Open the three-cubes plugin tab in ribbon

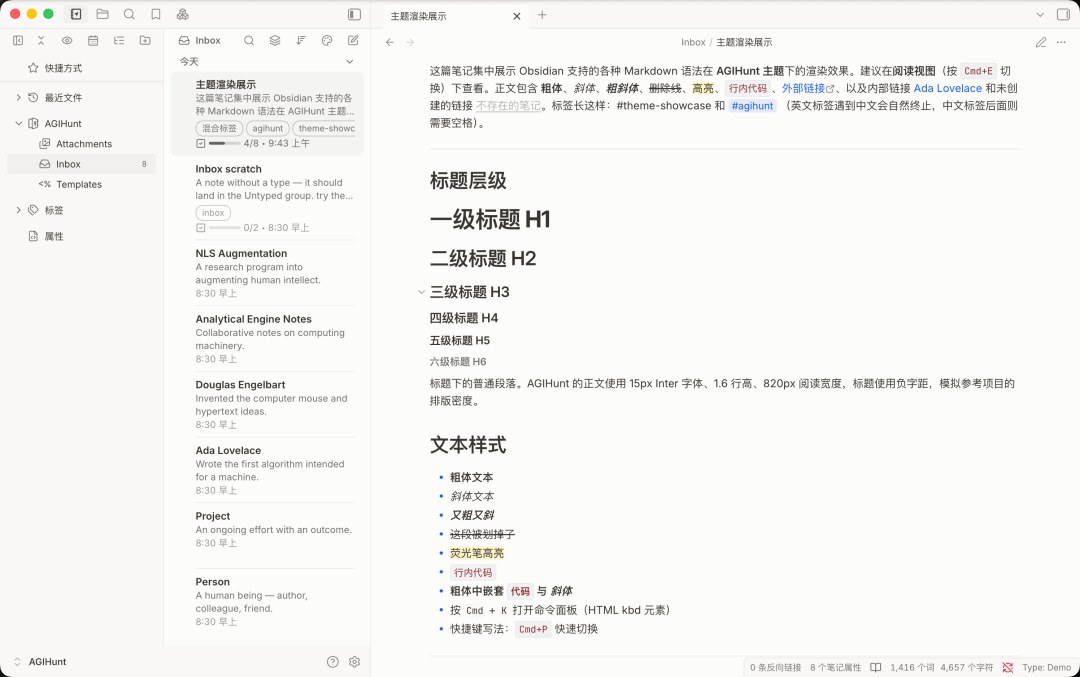pos(183,14)
